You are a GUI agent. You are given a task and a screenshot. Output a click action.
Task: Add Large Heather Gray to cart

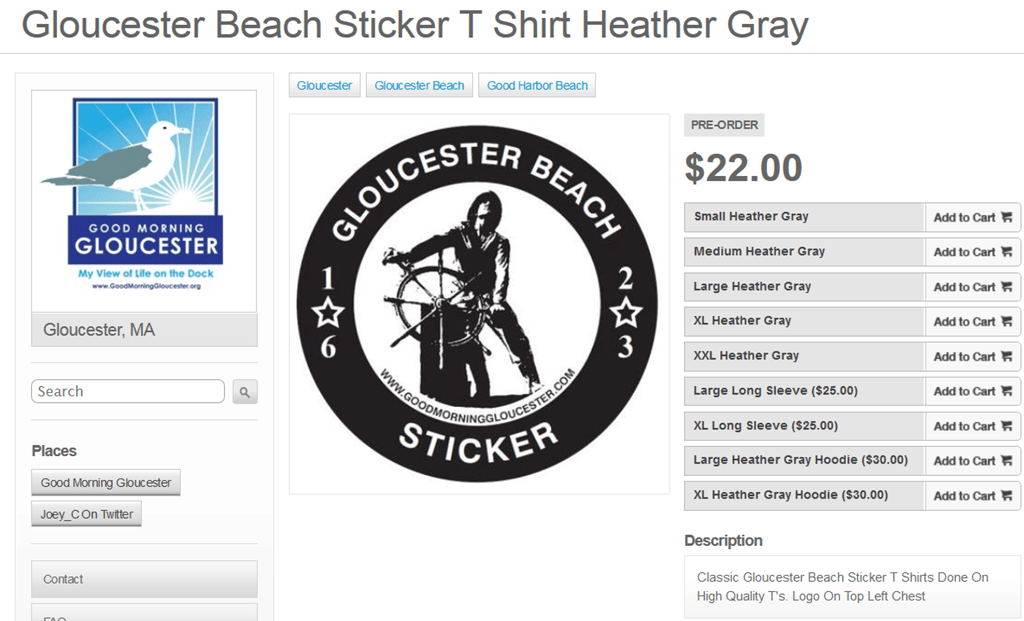pyautogui.click(x=972, y=287)
